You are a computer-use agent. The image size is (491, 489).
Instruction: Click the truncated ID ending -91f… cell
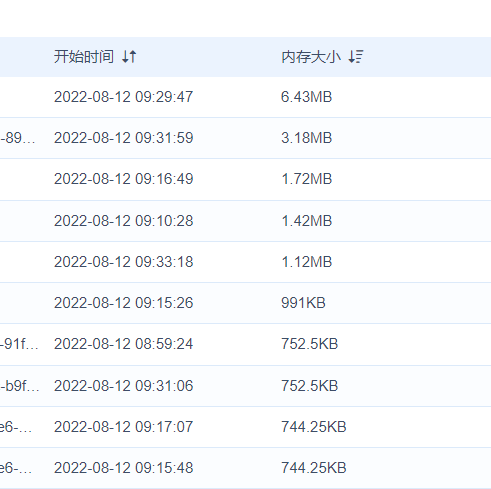[x=19, y=344]
